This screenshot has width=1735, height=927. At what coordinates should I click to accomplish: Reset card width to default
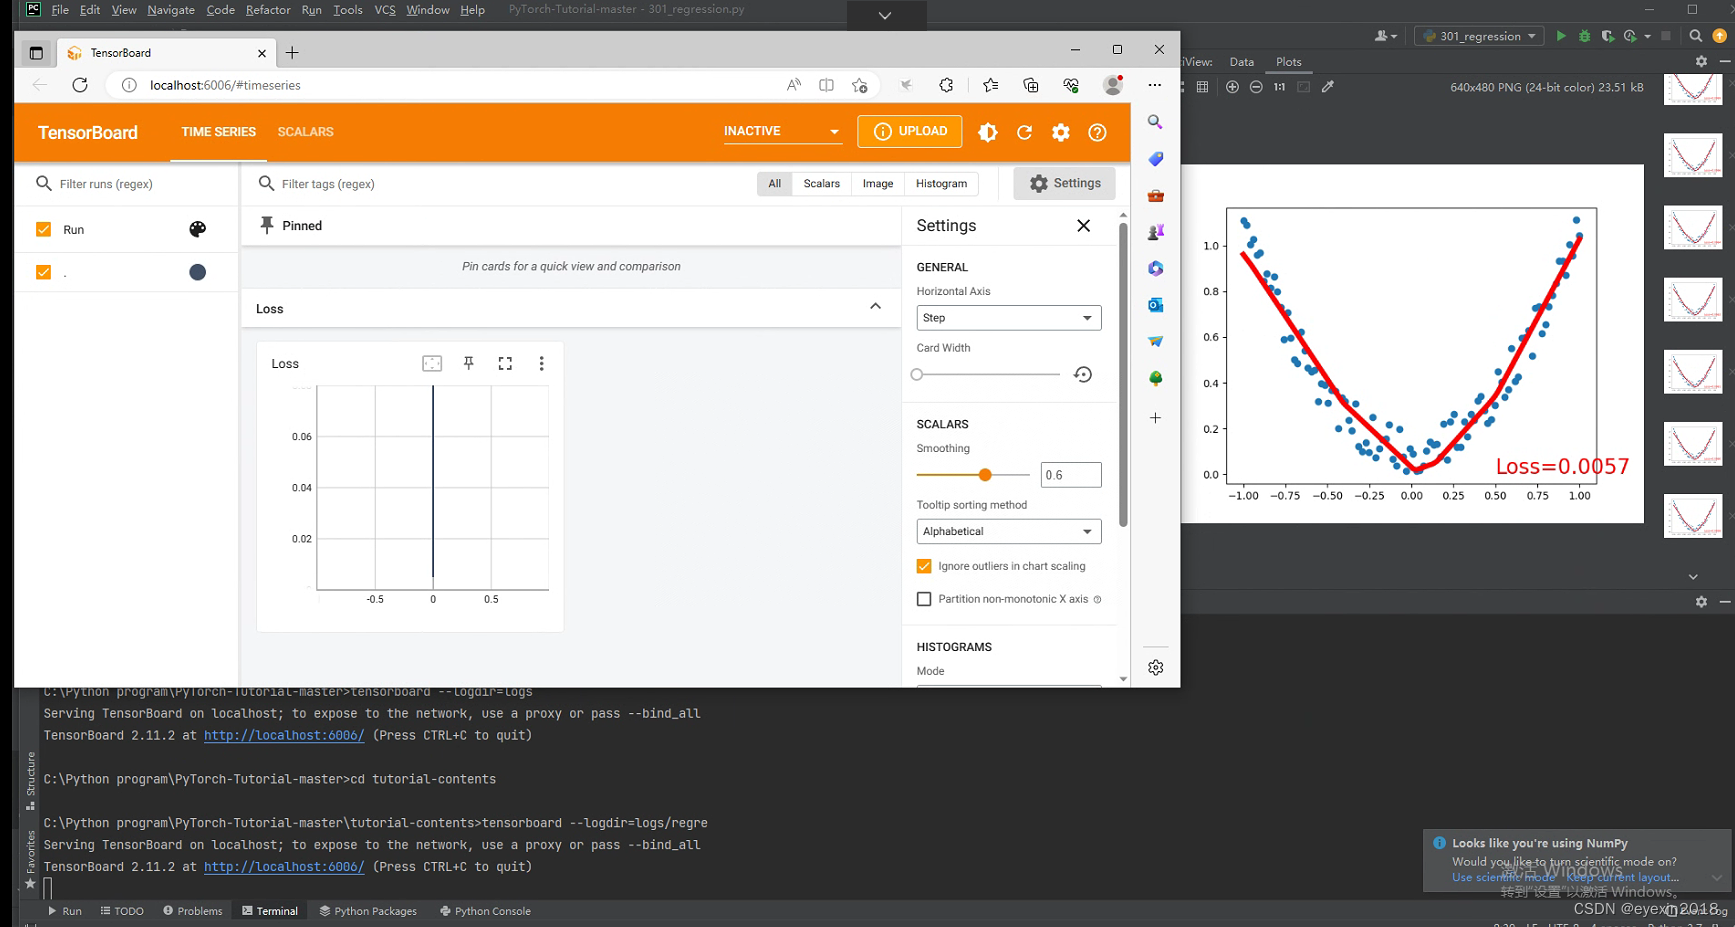(x=1083, y=374)
